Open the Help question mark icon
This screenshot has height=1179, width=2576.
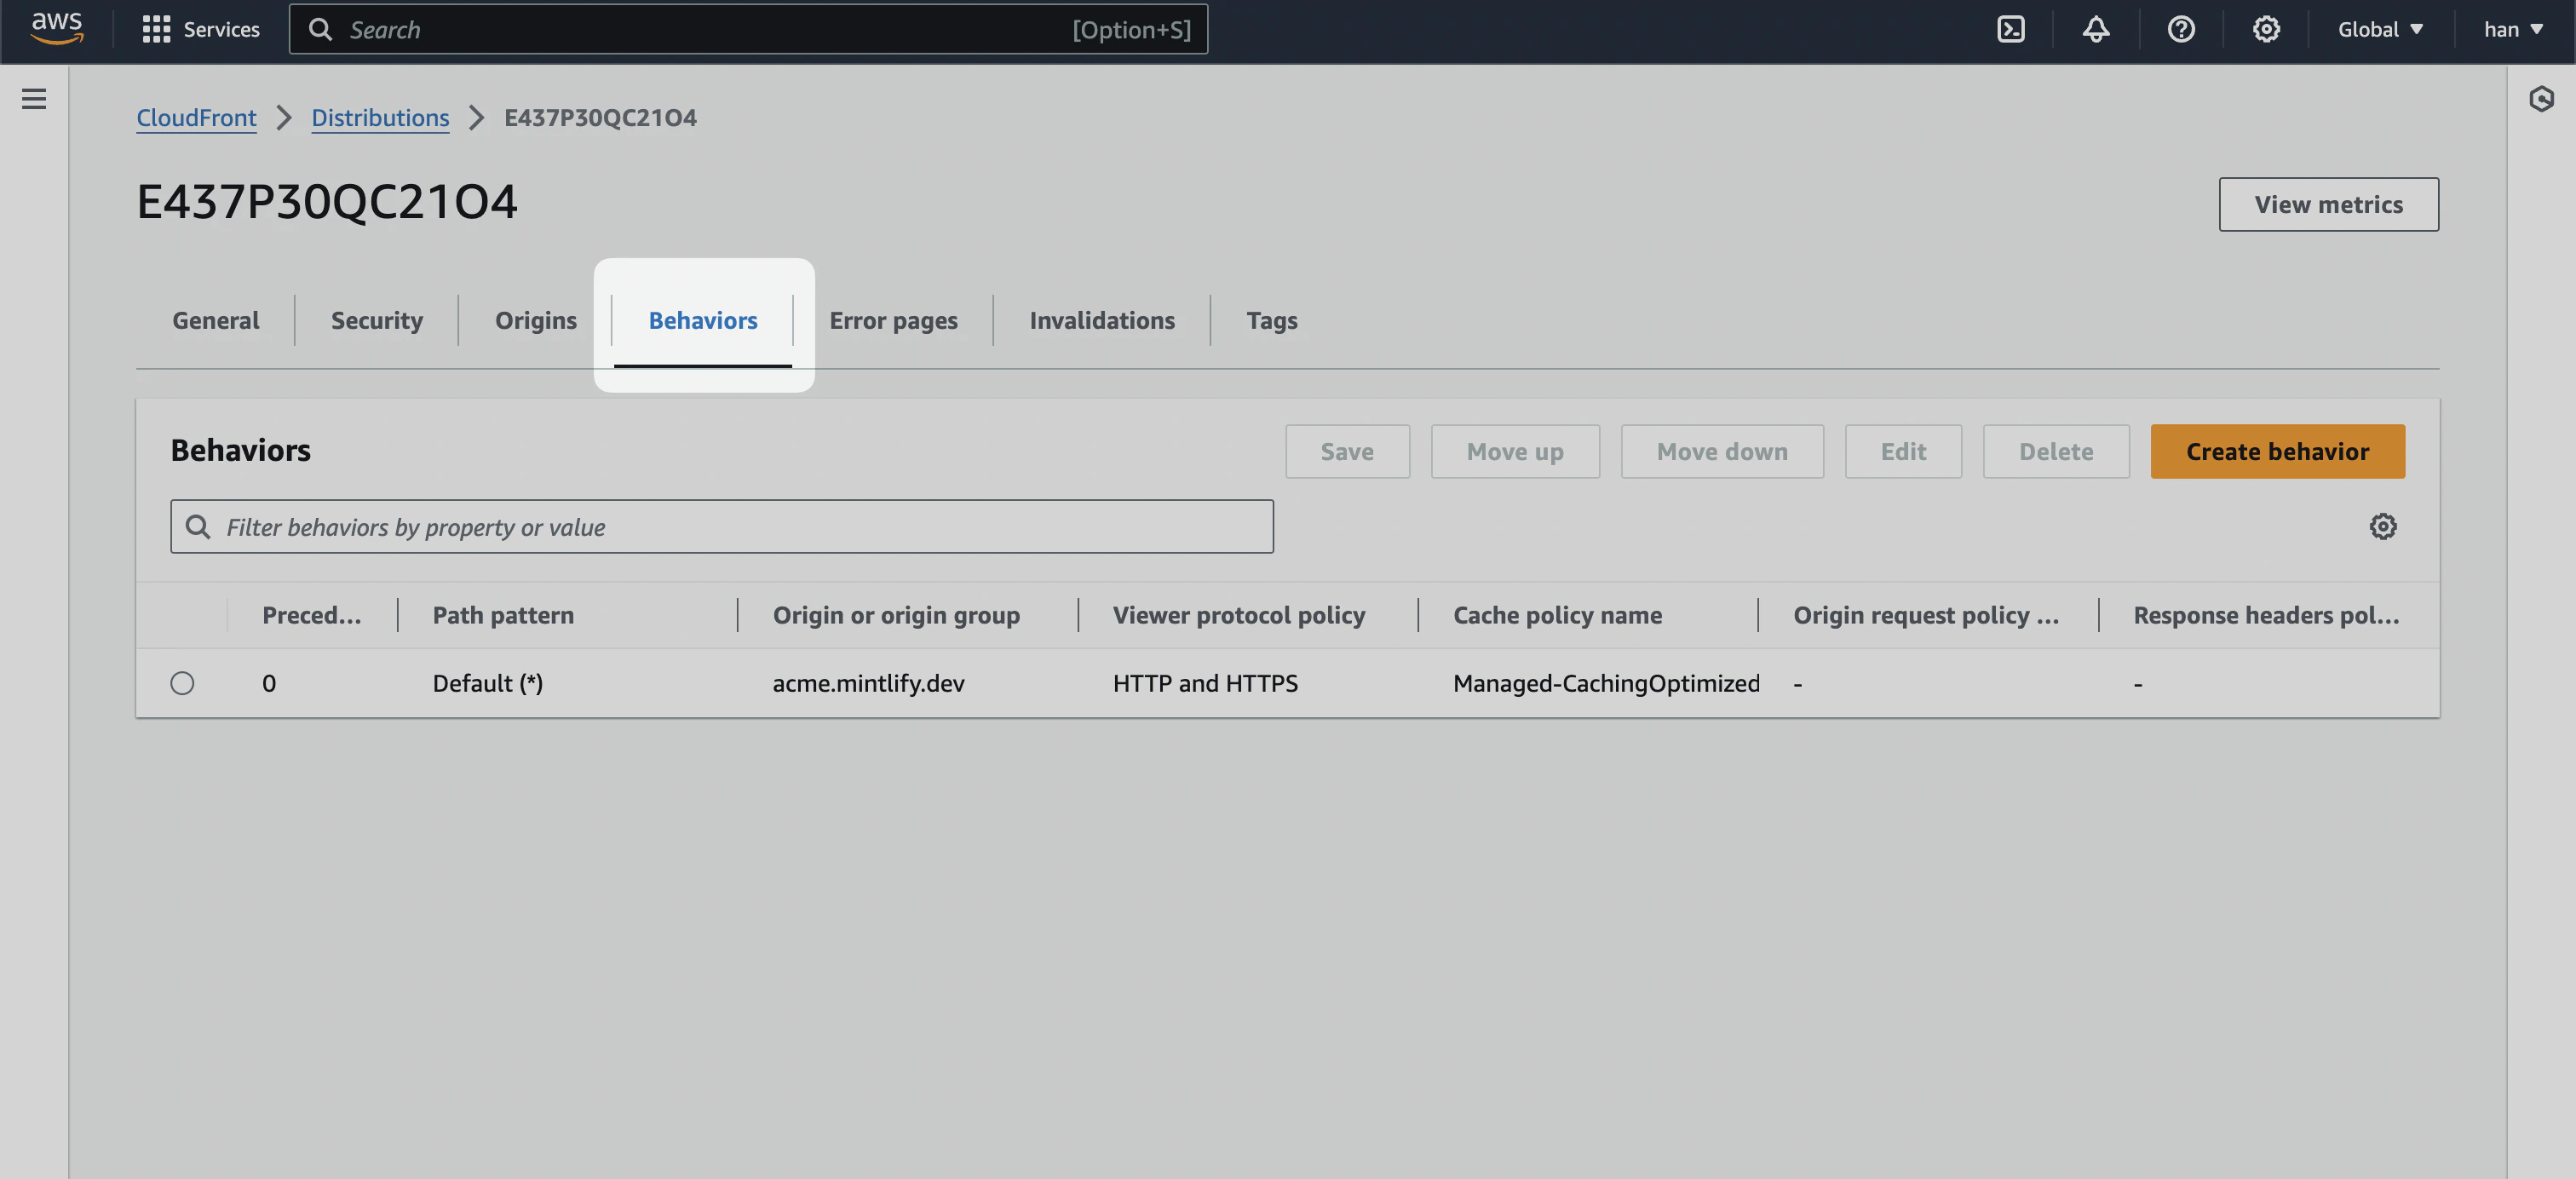point(2181,29)
